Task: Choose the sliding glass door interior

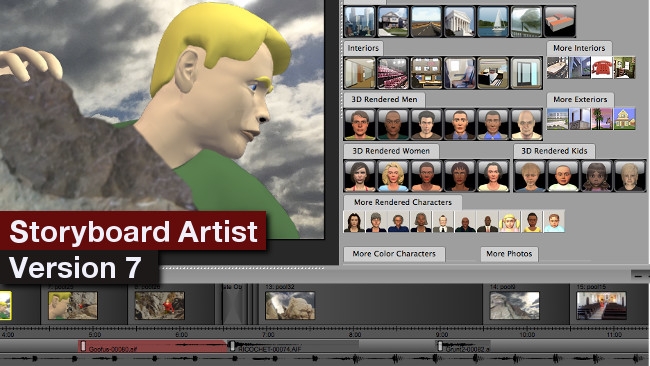Action: point(526,73)
